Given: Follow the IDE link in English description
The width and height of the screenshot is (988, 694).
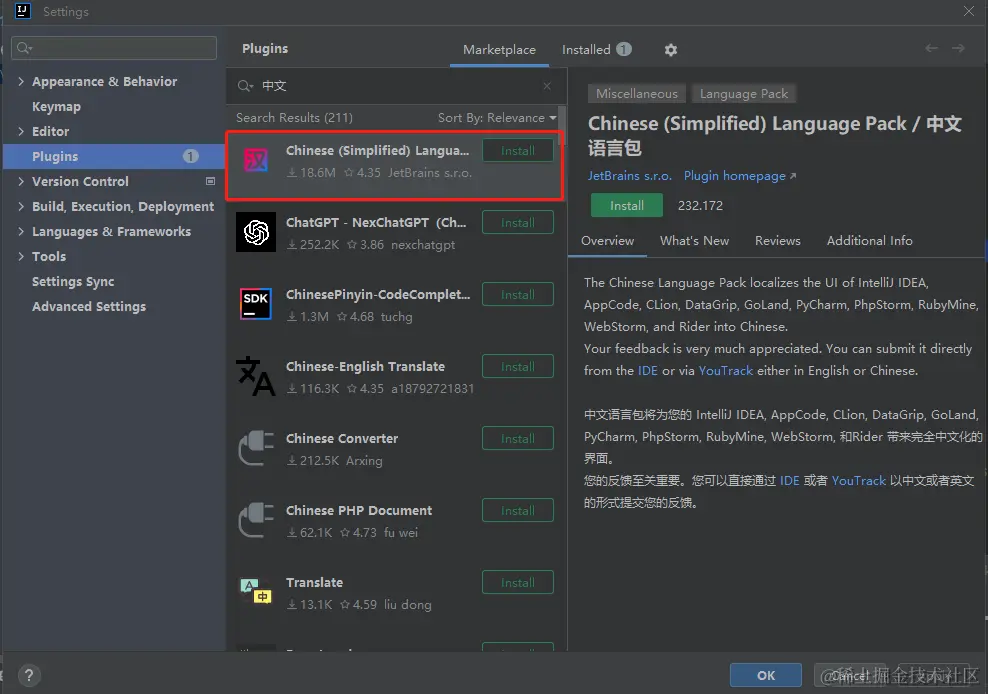Looking at the screenshot, I should [648, 371].
